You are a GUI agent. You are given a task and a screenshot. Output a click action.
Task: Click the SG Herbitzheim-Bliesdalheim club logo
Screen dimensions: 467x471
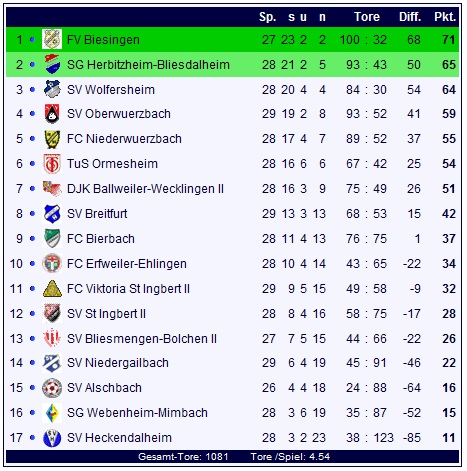52,64
